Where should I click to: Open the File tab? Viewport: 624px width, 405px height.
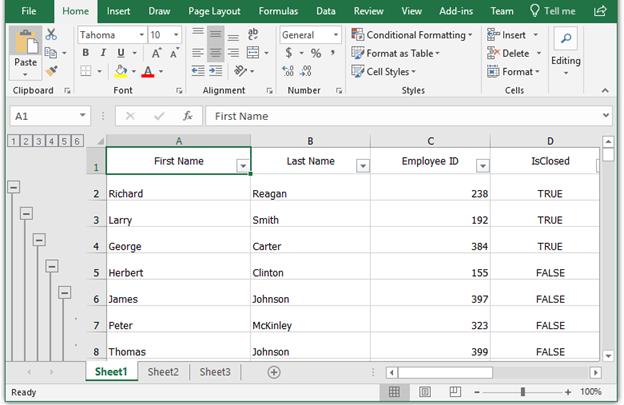(x=29, y=11)
